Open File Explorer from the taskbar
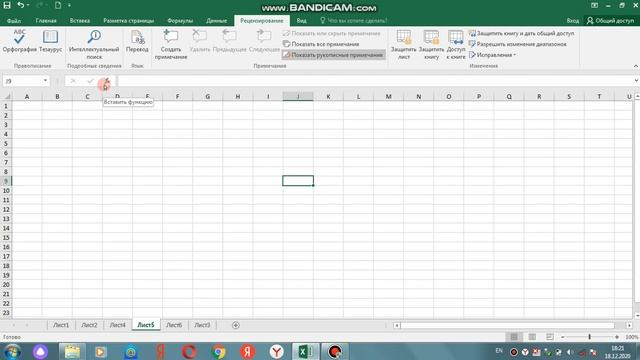 pyautogui.click(x=72, y=351)
